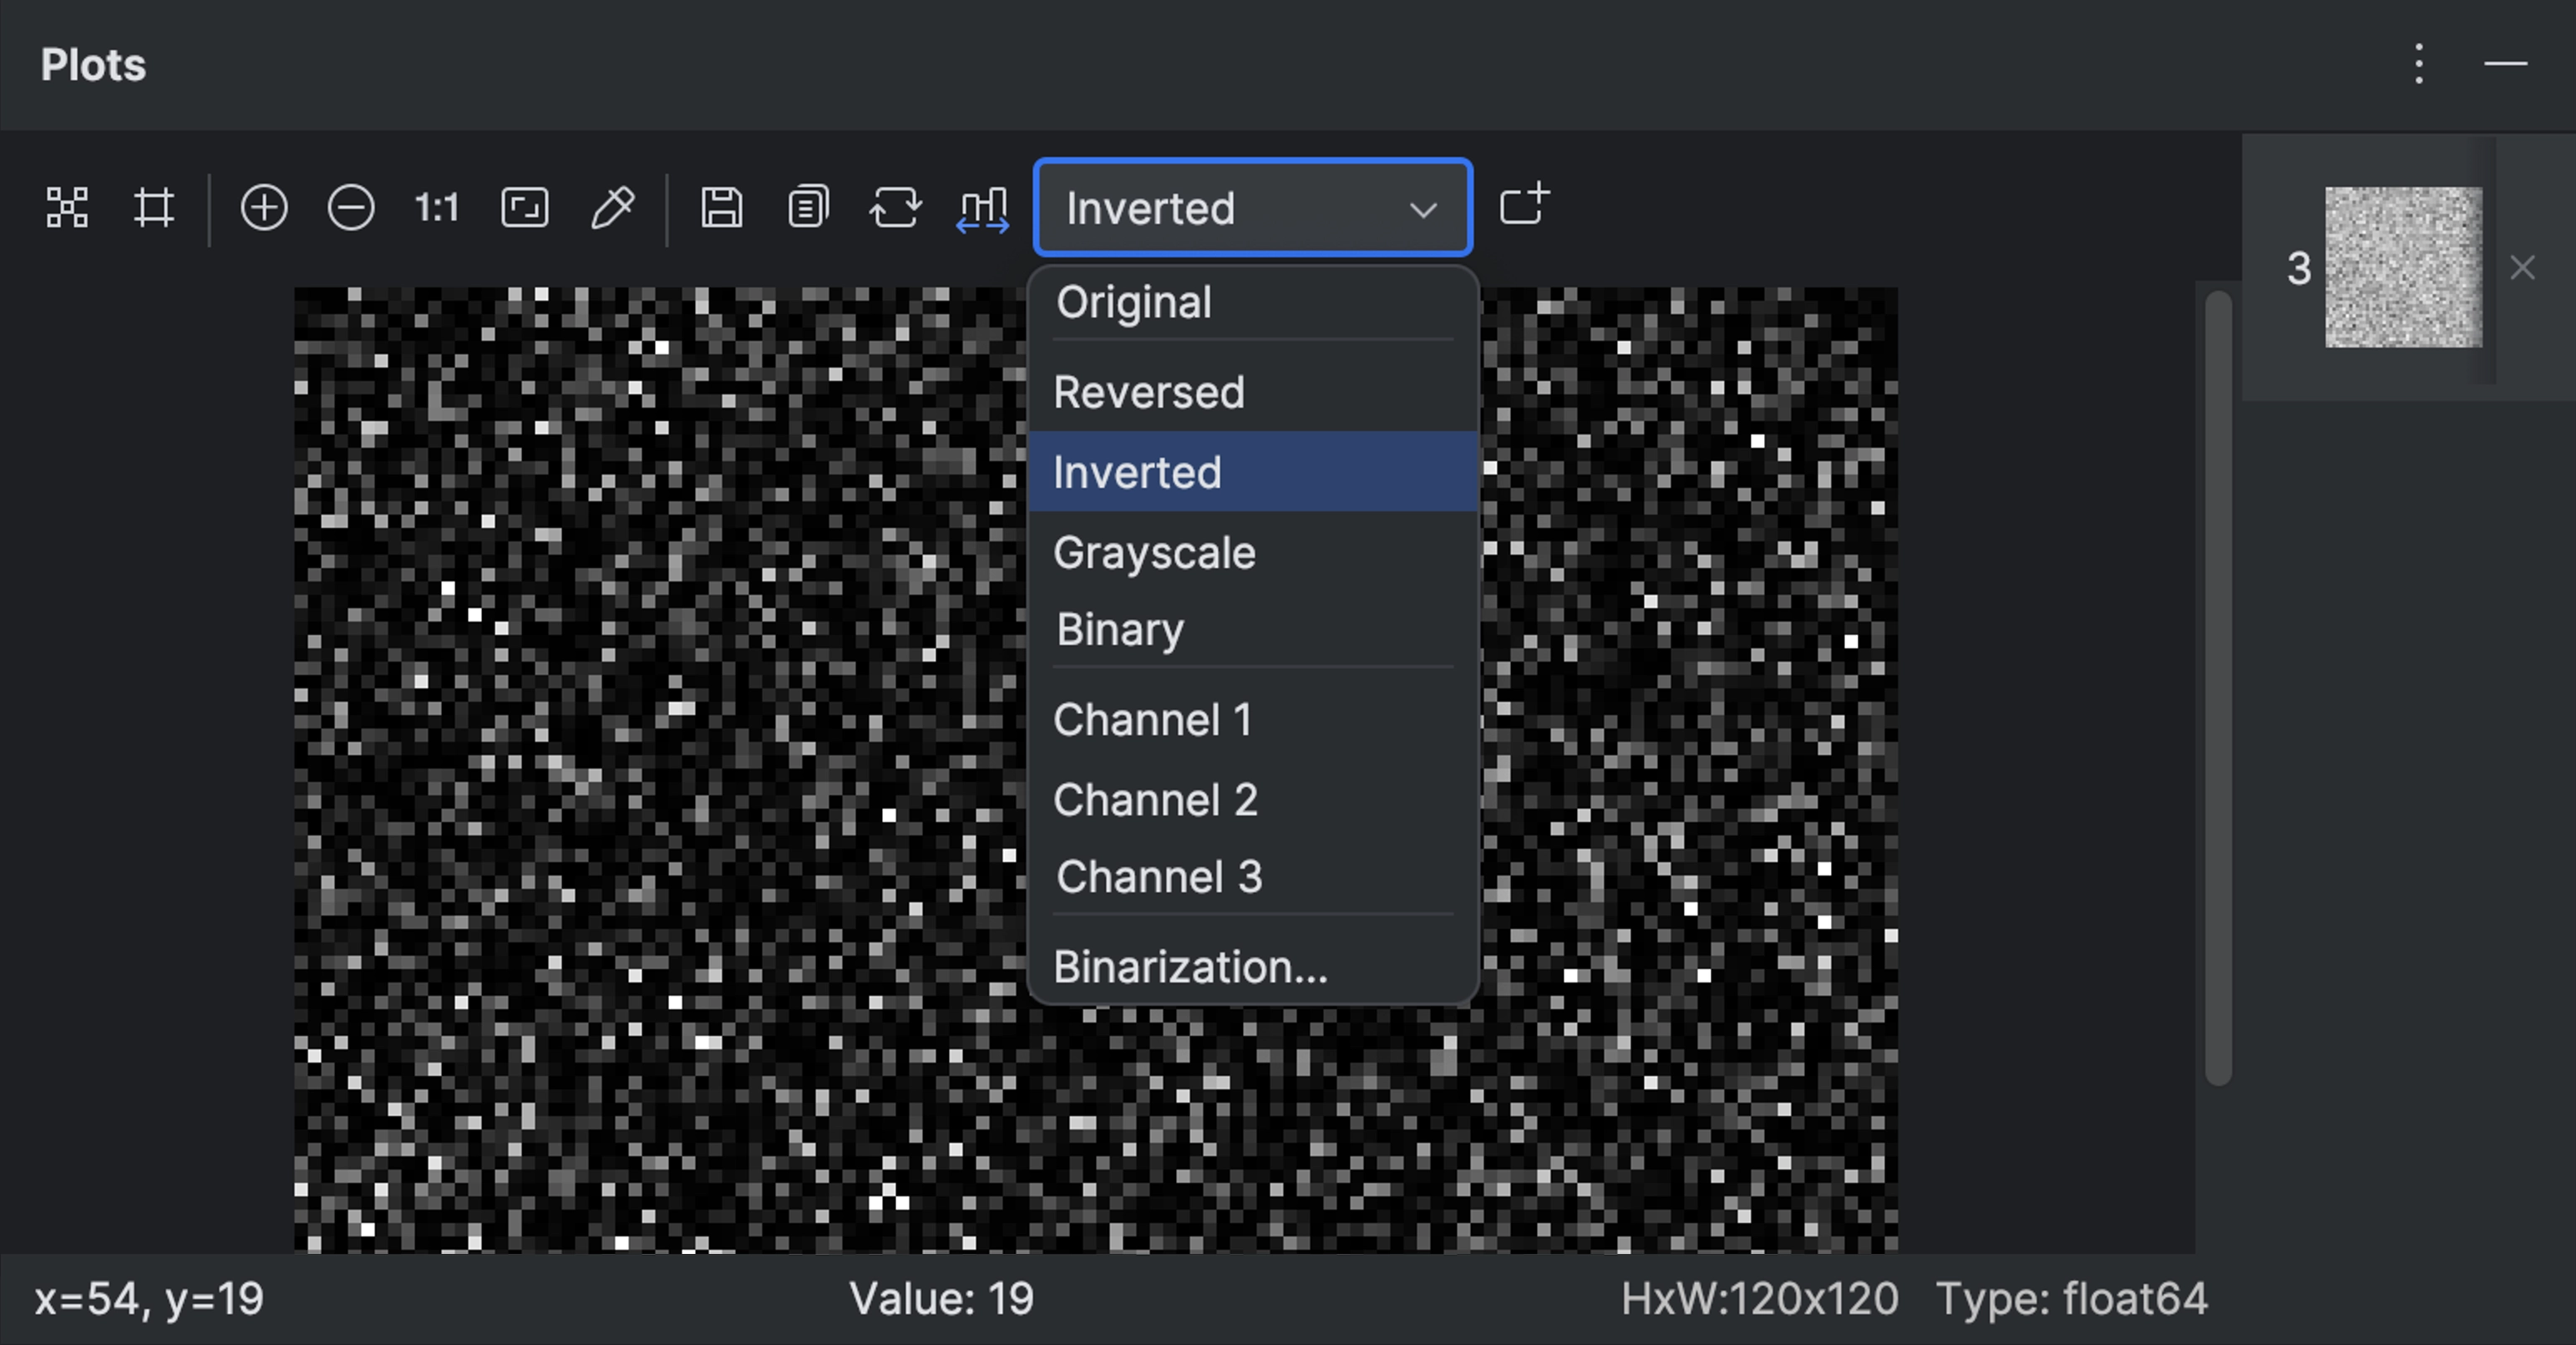Open Binarization settings from the menu

tap(1190, 966)
